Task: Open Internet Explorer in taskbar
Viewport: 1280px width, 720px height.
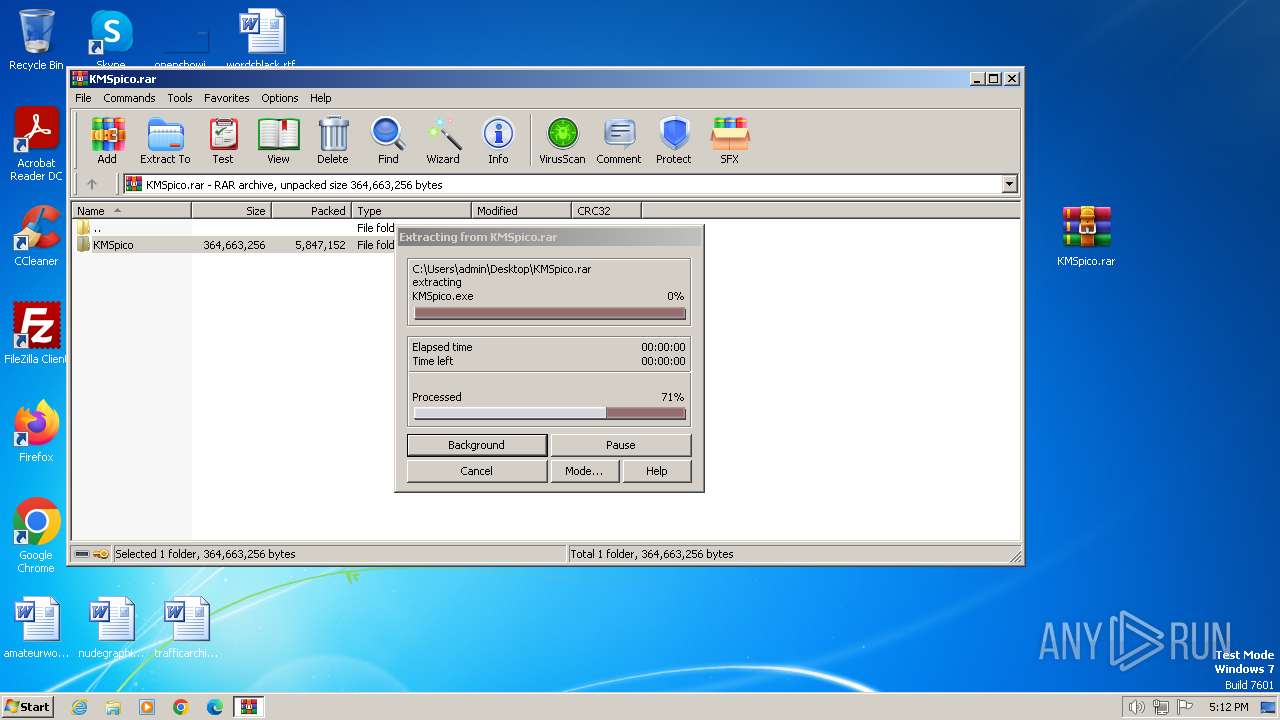Action: tap(79, 707)
